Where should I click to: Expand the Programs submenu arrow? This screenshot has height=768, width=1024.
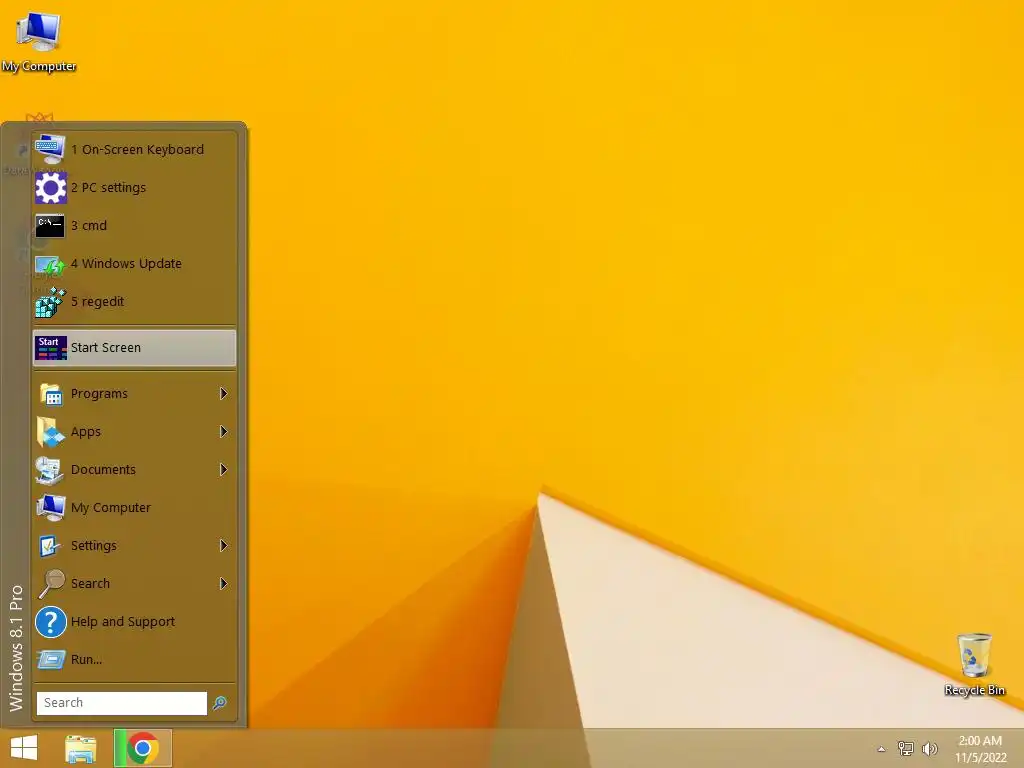pyautogui.click(x=223, y=394)
